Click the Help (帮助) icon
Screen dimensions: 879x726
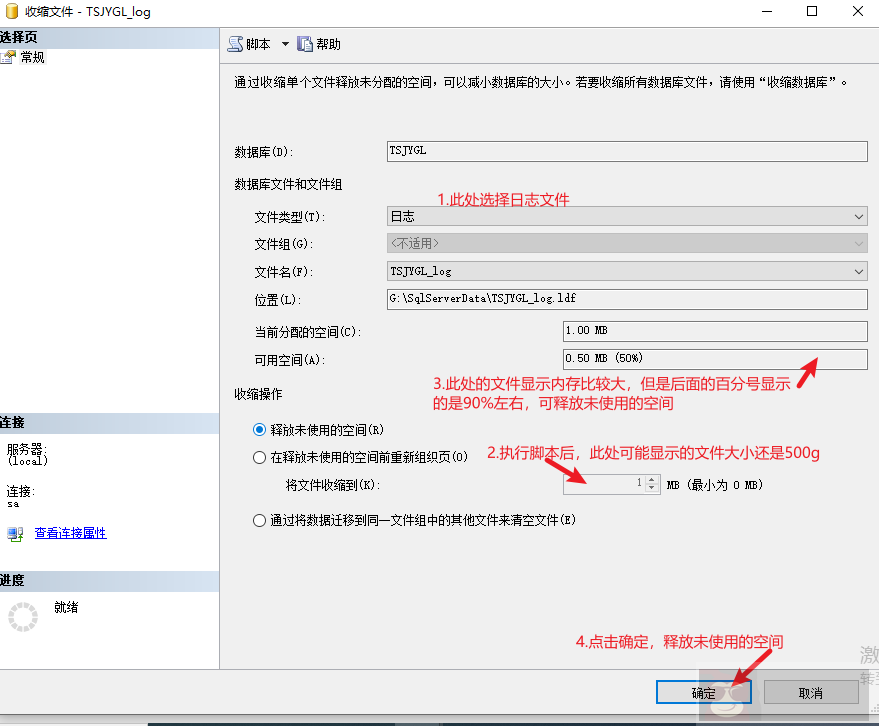click(x=305, y=44)
